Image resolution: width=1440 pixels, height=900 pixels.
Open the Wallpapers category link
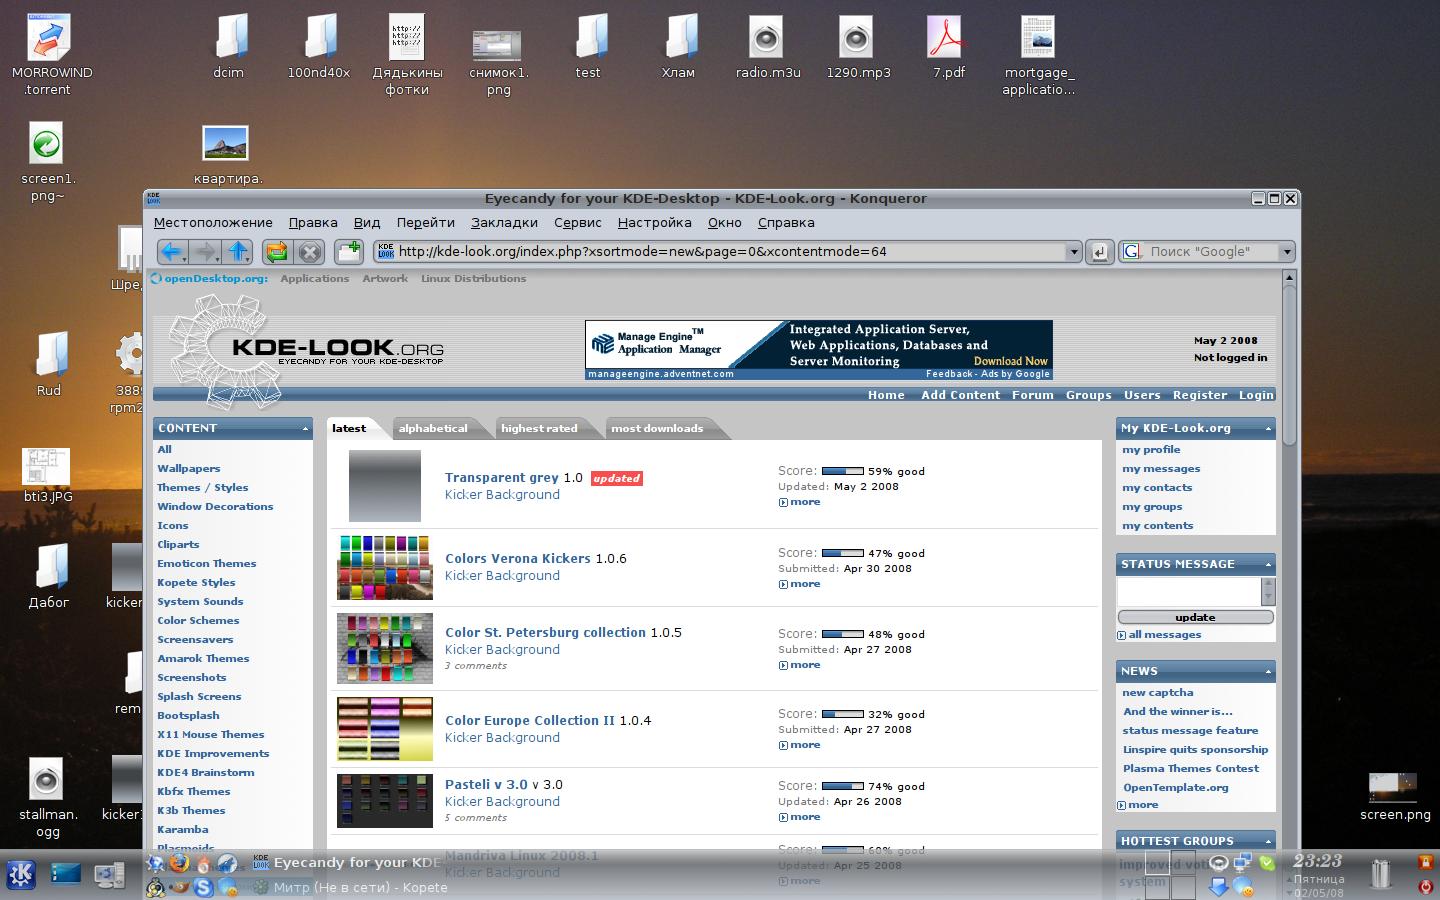pos(188,468)
